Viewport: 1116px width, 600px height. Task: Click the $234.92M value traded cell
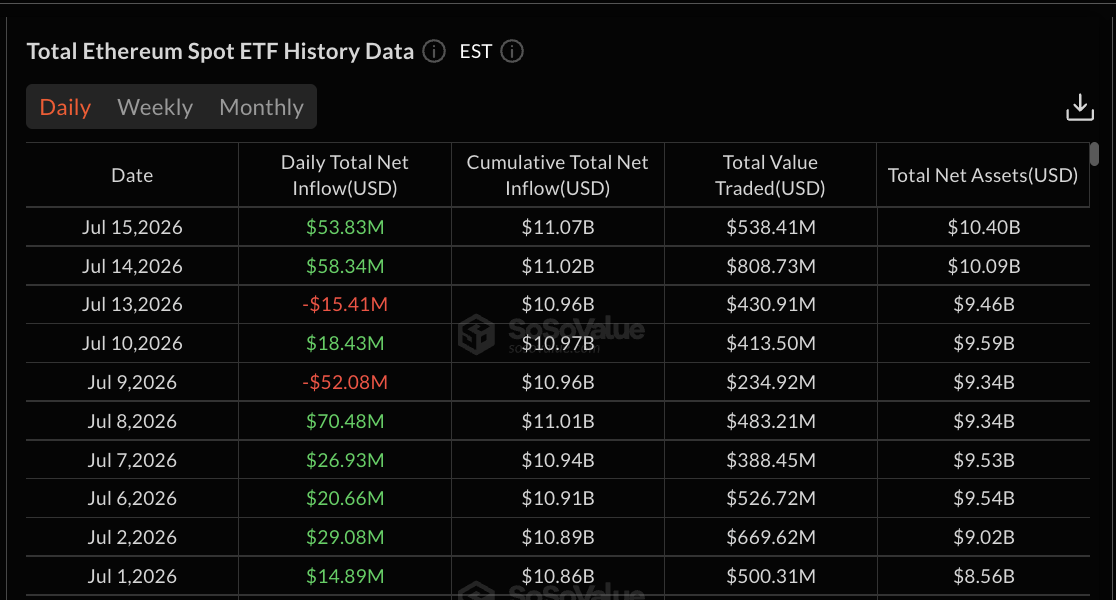click(x=771, y=382)
